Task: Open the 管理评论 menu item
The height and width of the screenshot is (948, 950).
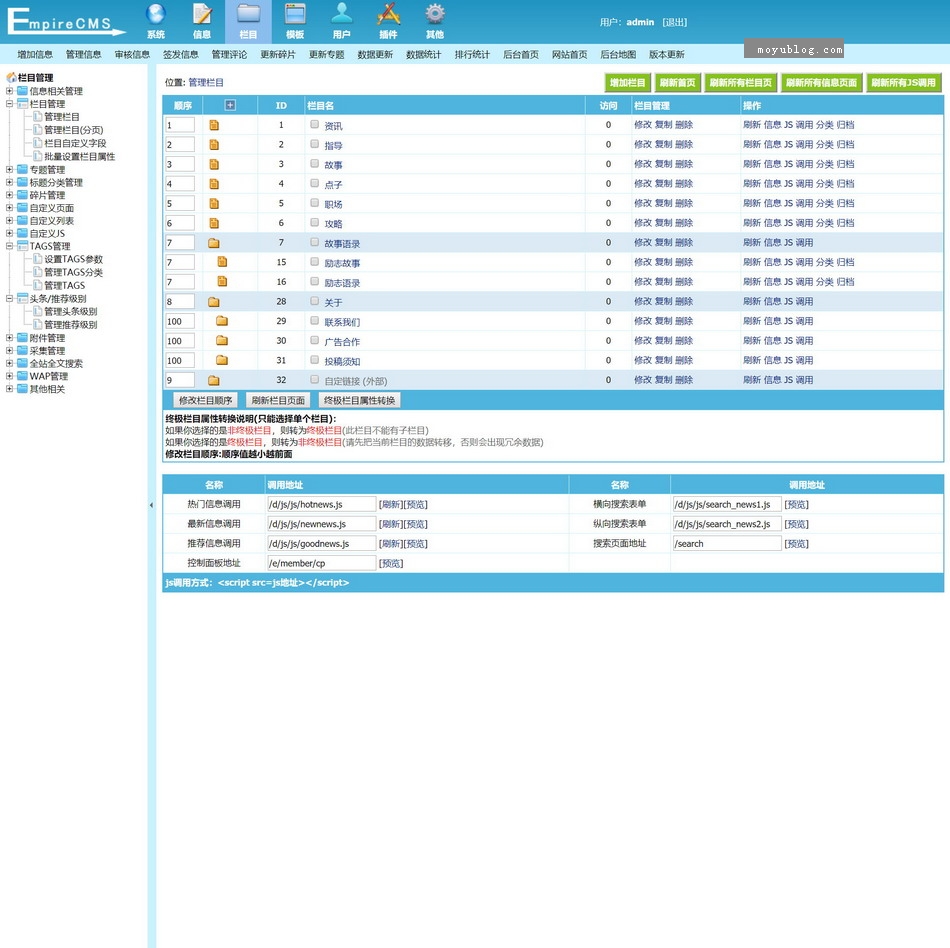Action: tap(229, 55)
